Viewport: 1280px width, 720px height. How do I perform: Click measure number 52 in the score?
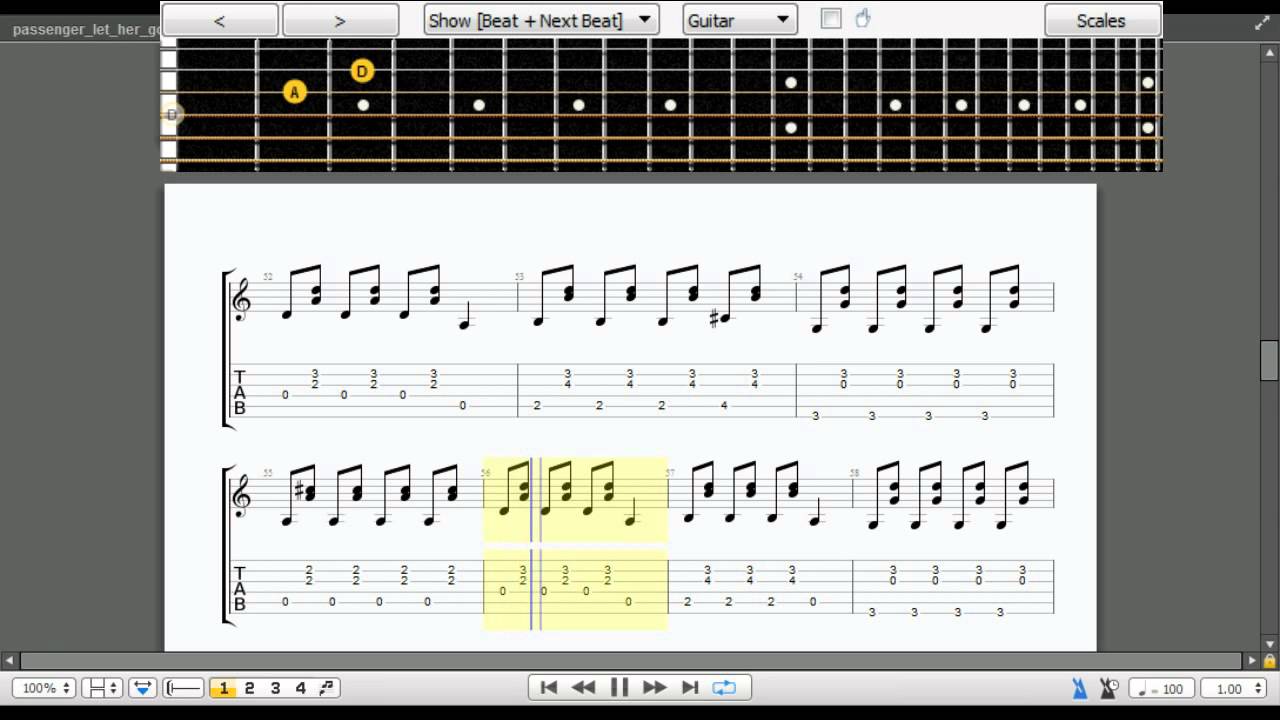[x=268, y=277]
